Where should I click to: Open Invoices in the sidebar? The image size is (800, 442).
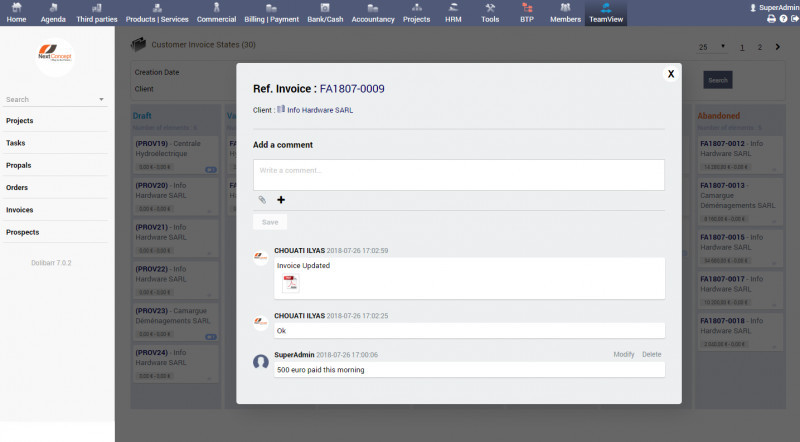point(19,210)
